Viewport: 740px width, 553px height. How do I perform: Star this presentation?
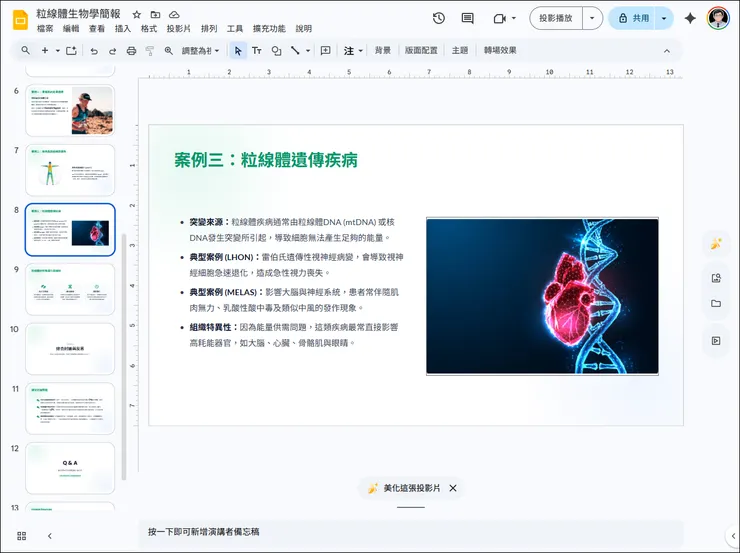(x=137, y=15)
